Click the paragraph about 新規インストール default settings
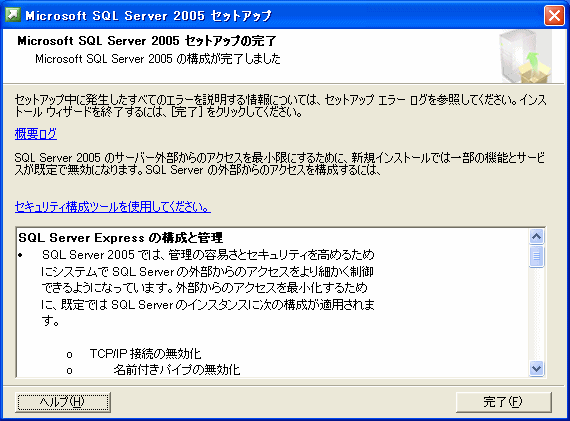570x421 pixels. click(280, 164)
